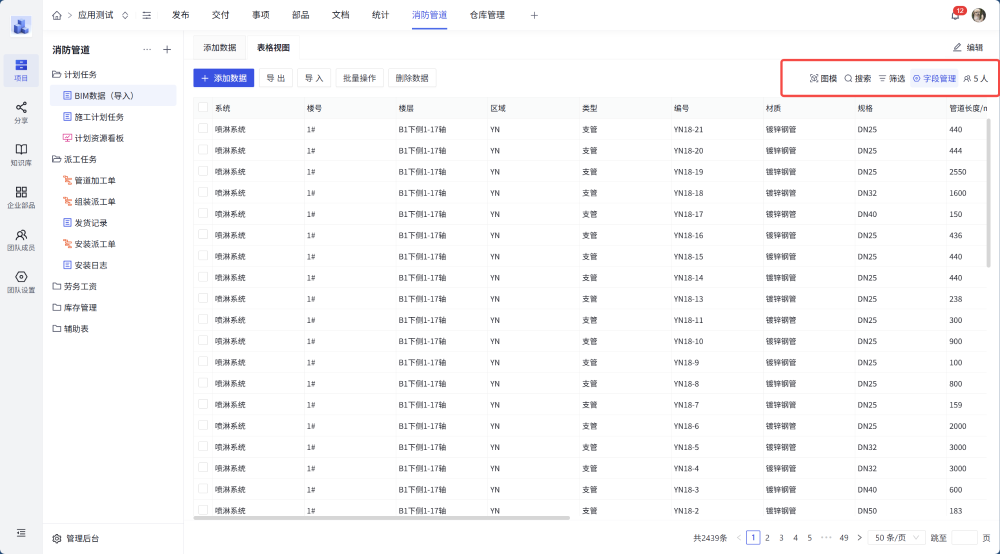Screen dimensions: 1000x554
Task: Click the notification bell icon
Action: coord(955,15)
